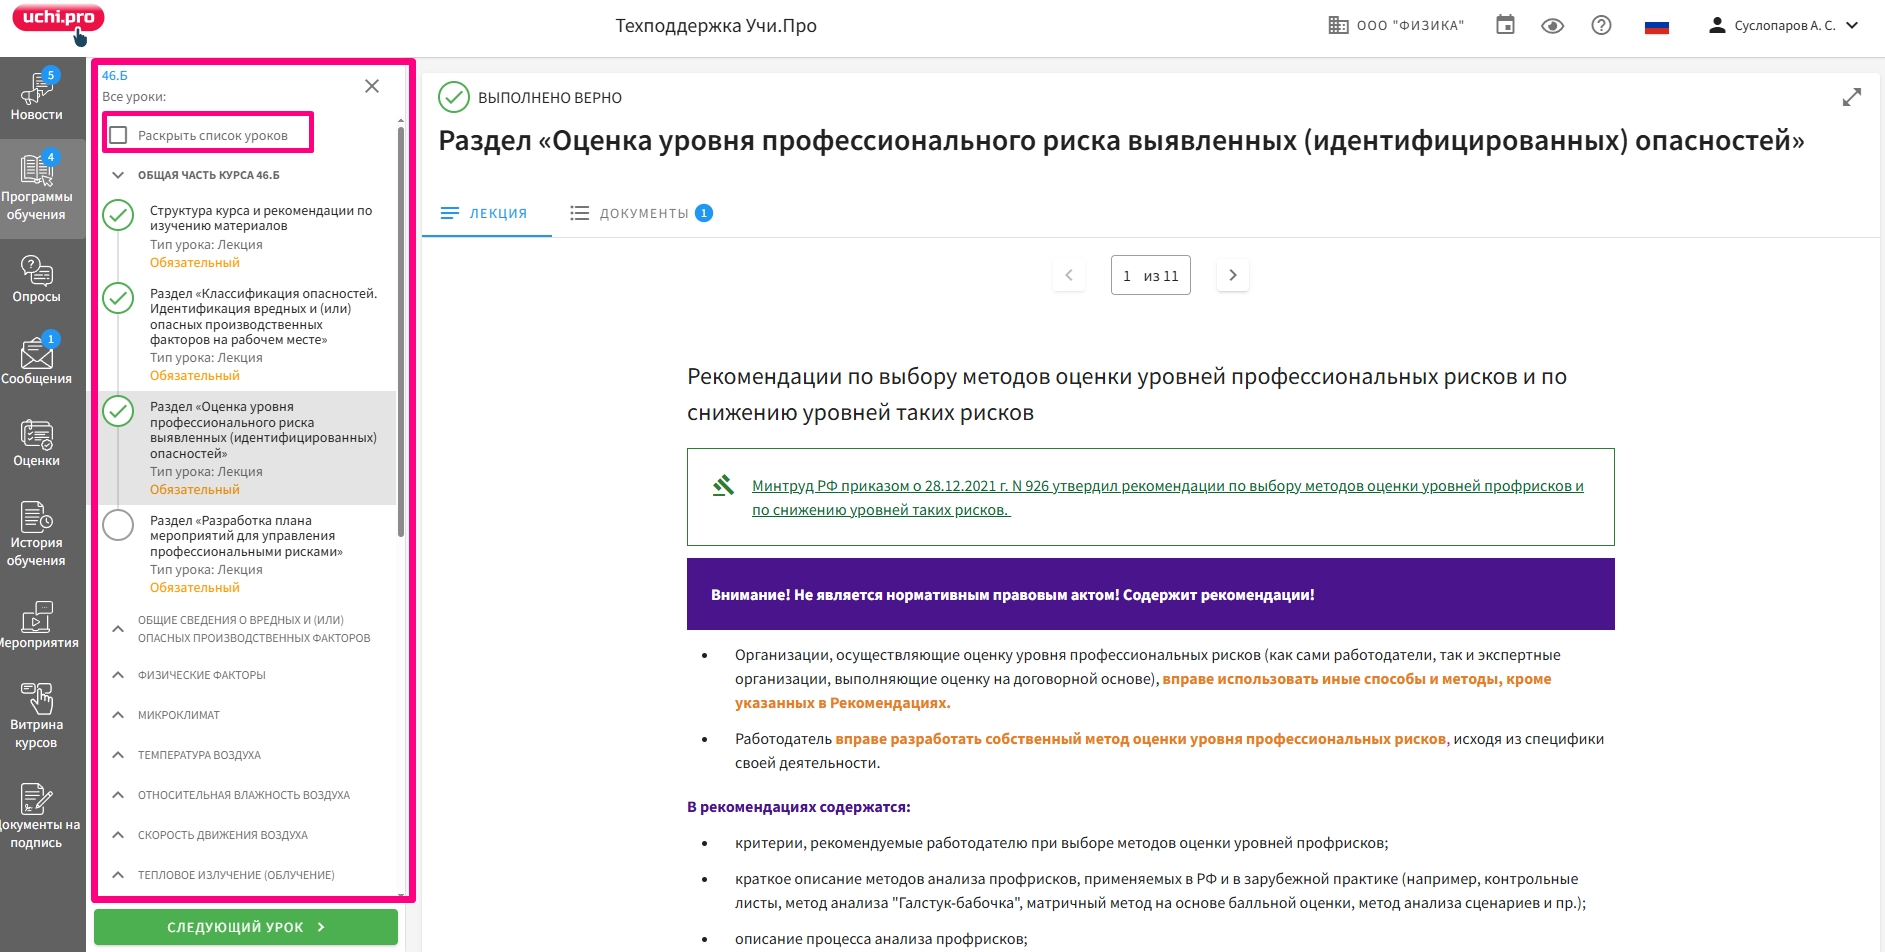Image resolution: width=1885 pixels, height=952 pixels.
Task: Open История обучения from the sidebar
Action: [39, 538]
